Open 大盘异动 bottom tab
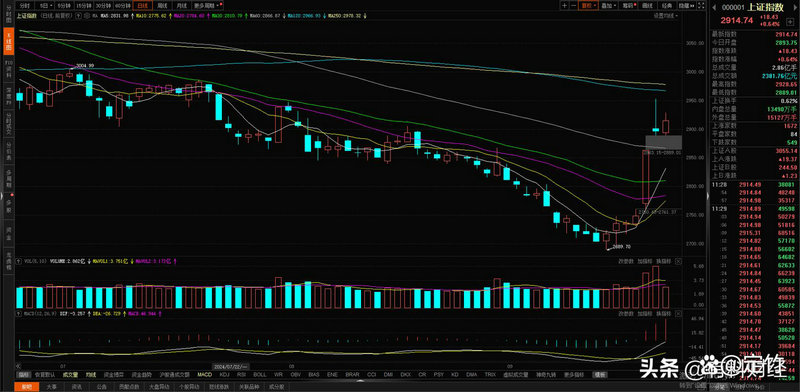This screenshot has height=392, width=800. pos(159,386)
